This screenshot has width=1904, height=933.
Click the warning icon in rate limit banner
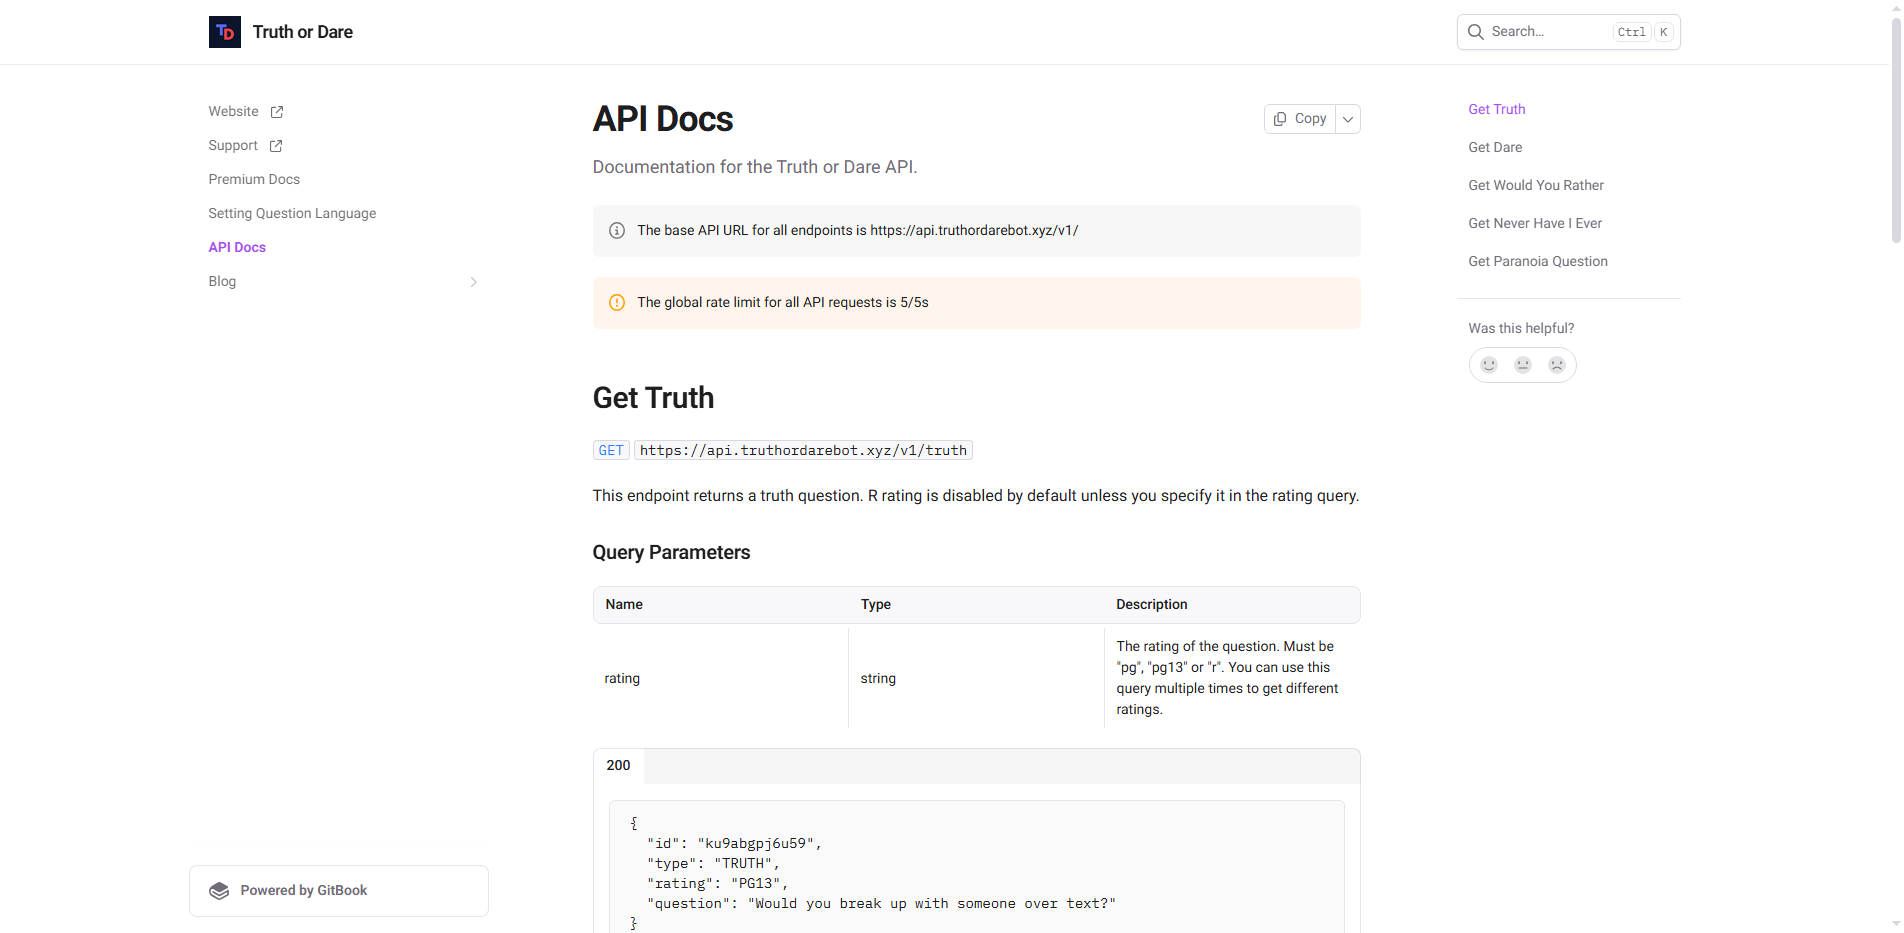616,302
